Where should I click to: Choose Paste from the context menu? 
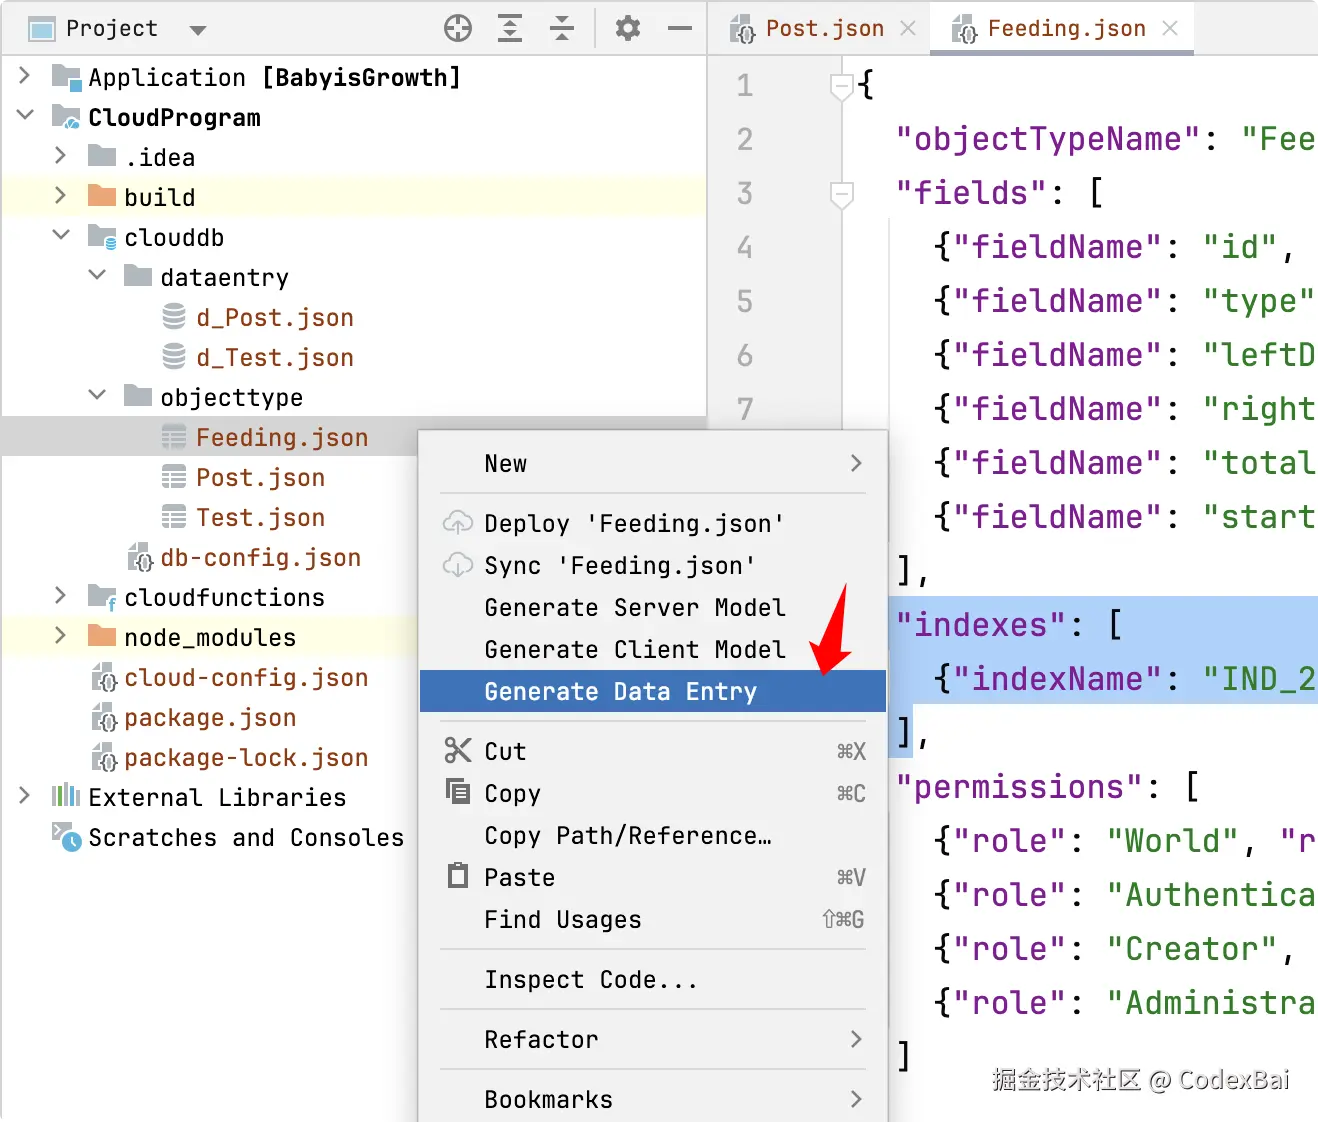coord(653,877)
